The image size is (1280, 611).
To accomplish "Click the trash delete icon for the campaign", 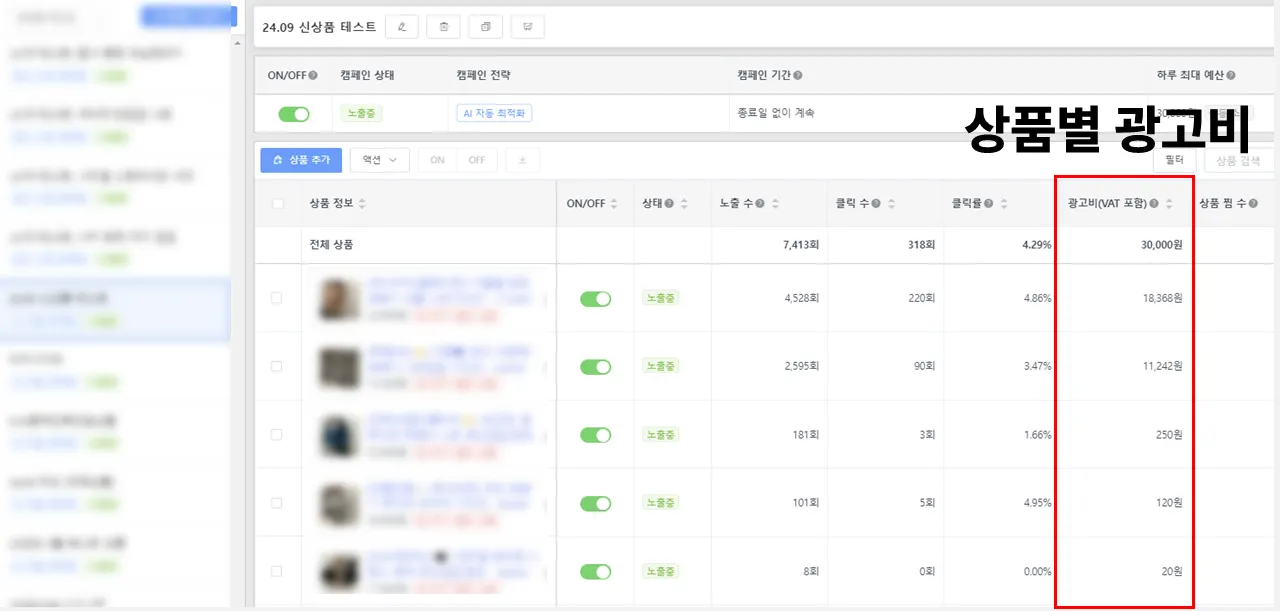I will (443, 27).
